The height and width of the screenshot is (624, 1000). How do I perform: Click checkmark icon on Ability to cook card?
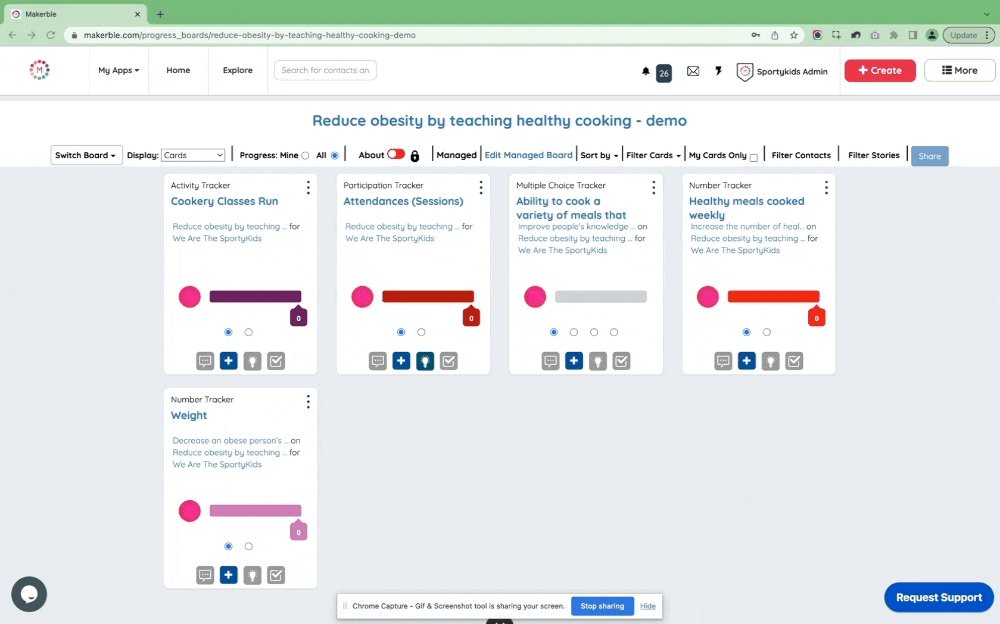tap(621, 361)
